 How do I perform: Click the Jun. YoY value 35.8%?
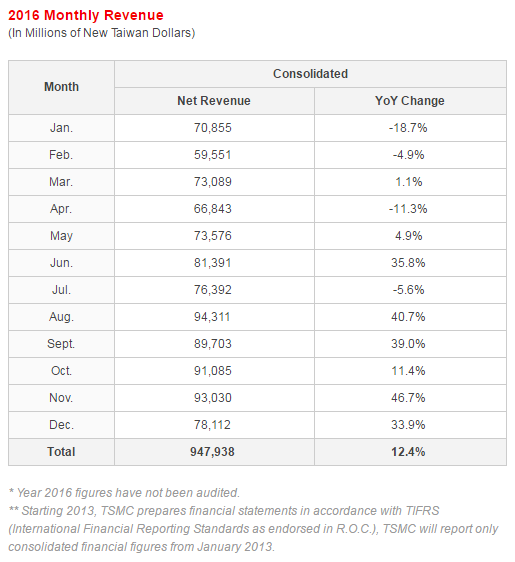coord(408,263)
